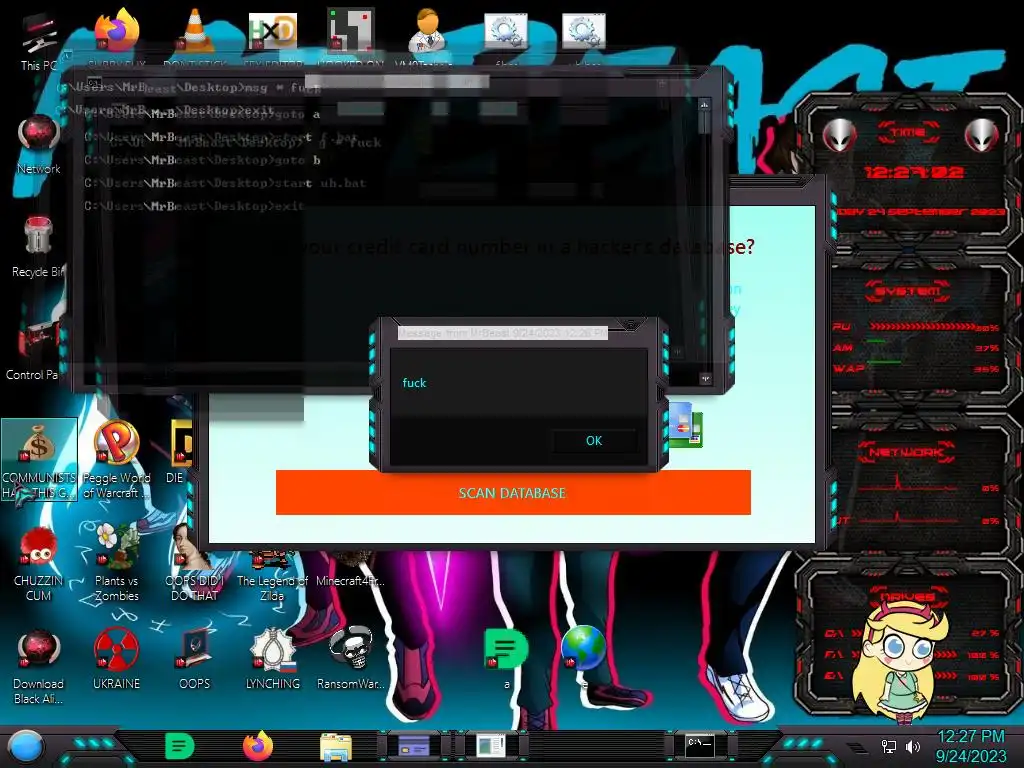Open This PC desktop icon
The height and width of the screenshot is (768, 1024).
(x=39, y=42)
